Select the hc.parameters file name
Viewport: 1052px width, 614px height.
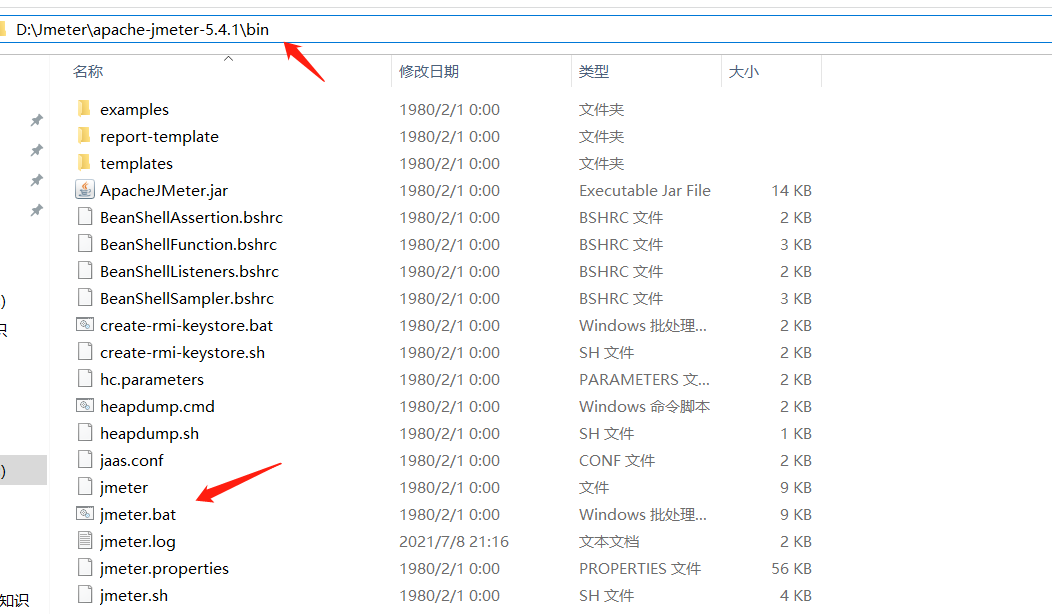coord(152,379)
